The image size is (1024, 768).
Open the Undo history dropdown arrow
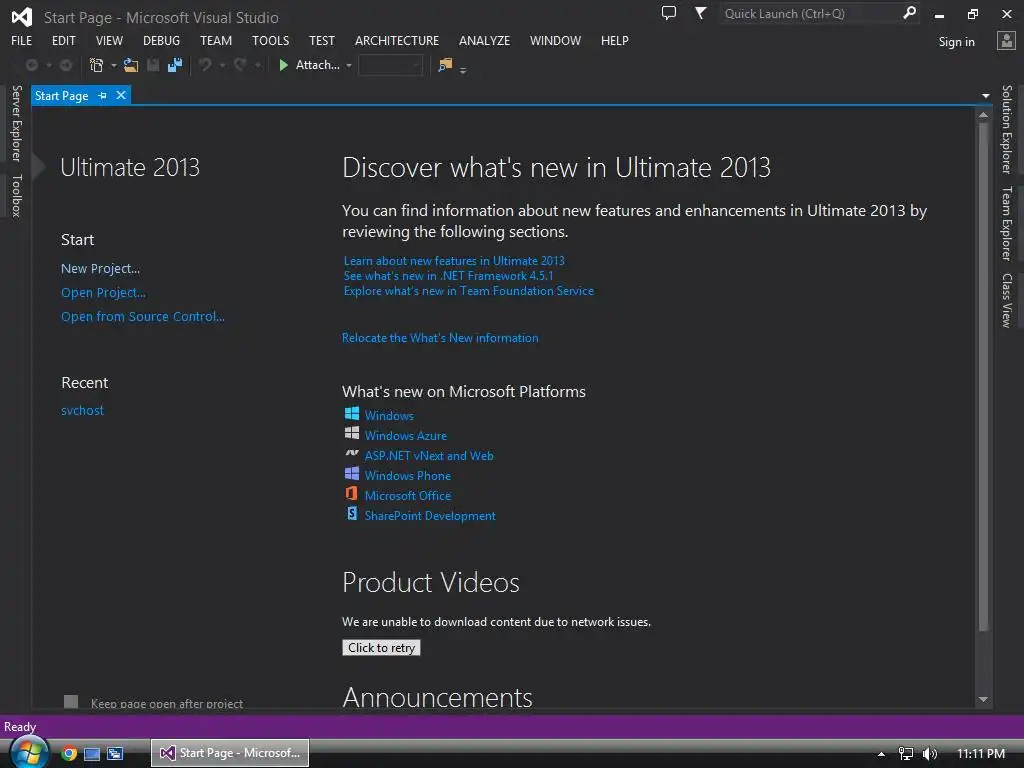222,65
